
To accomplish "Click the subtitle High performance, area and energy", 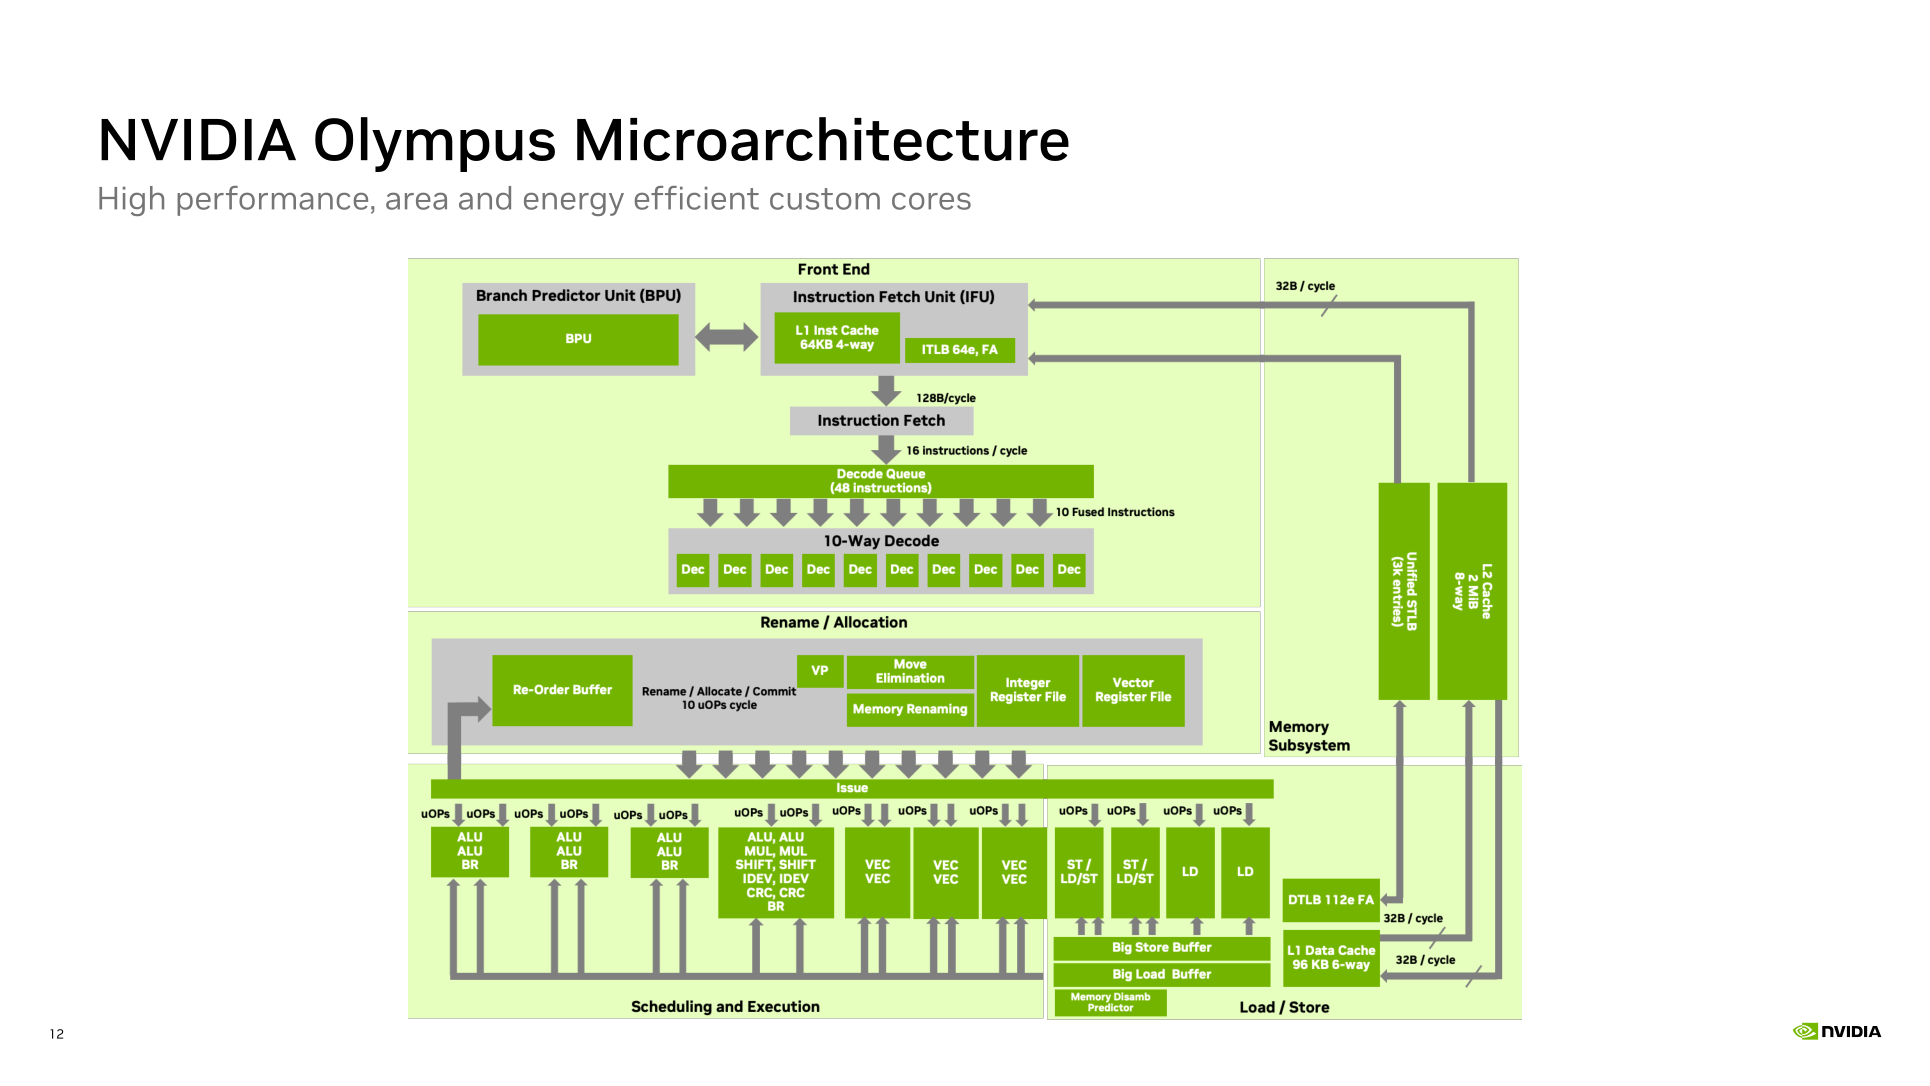I will pos(534,199).
